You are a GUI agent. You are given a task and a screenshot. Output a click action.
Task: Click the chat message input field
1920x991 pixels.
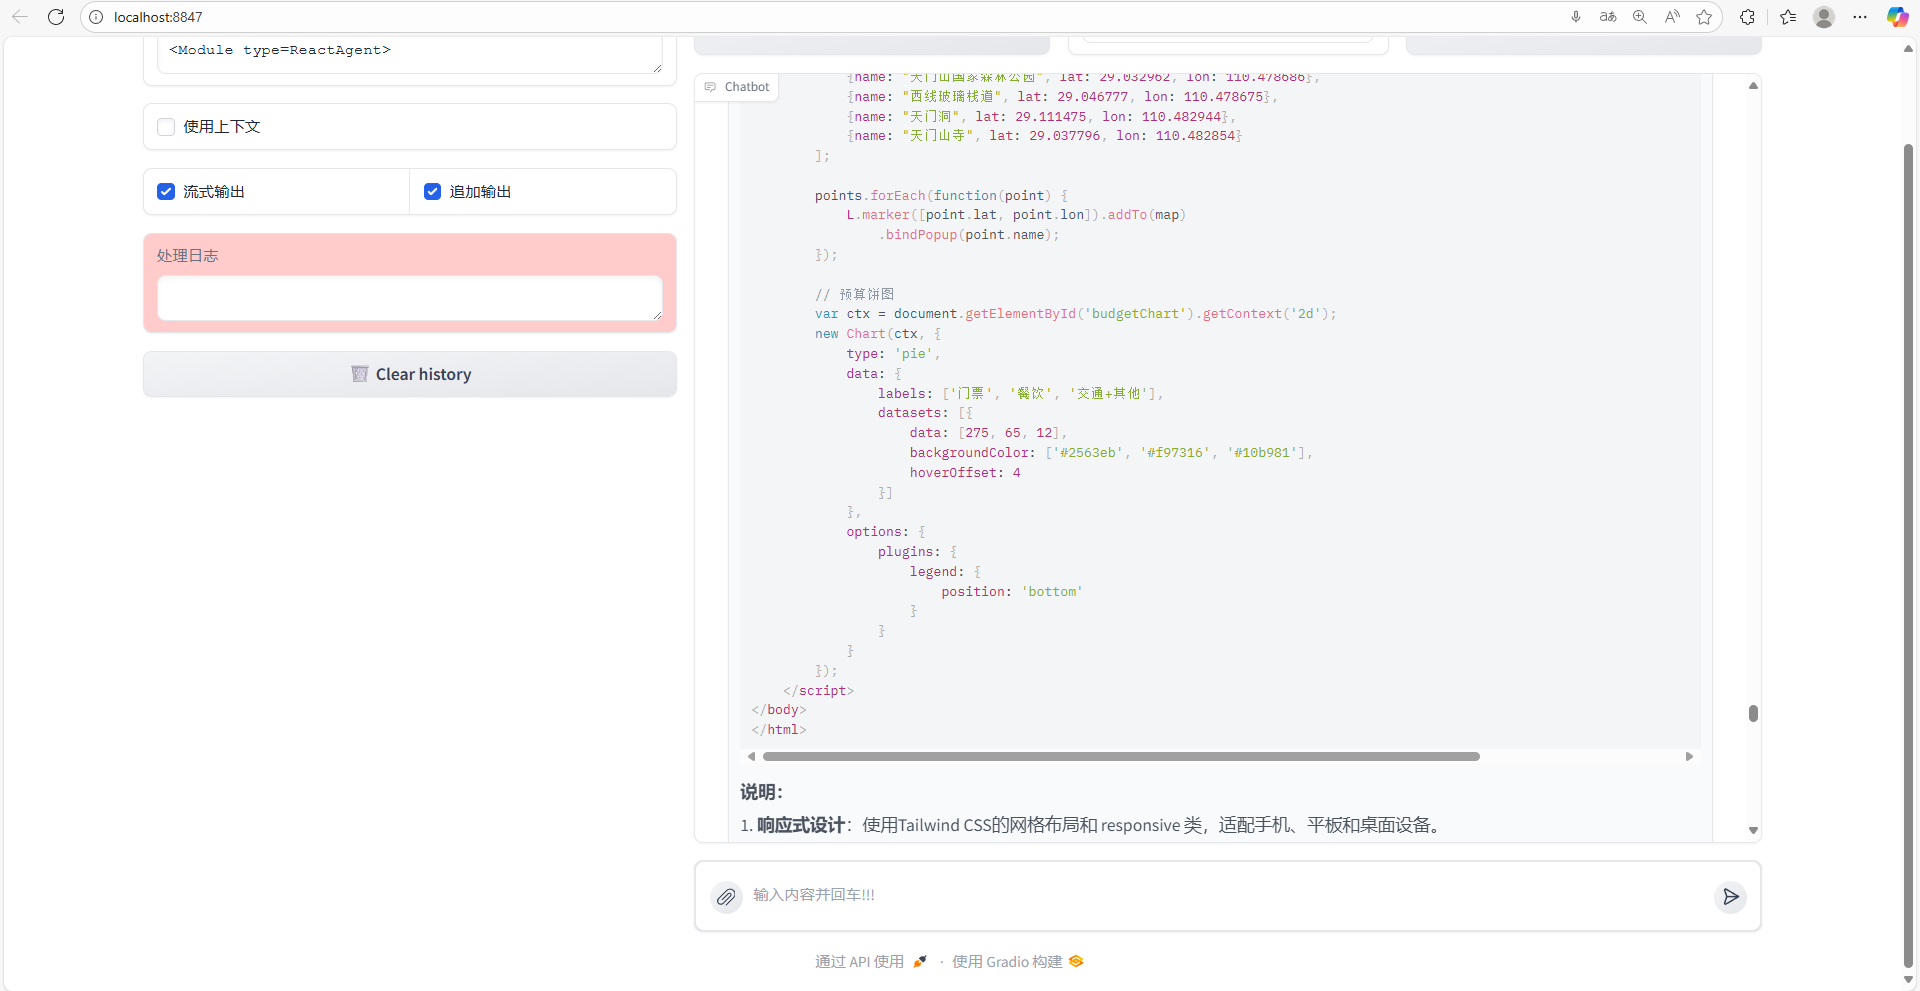1226,895
